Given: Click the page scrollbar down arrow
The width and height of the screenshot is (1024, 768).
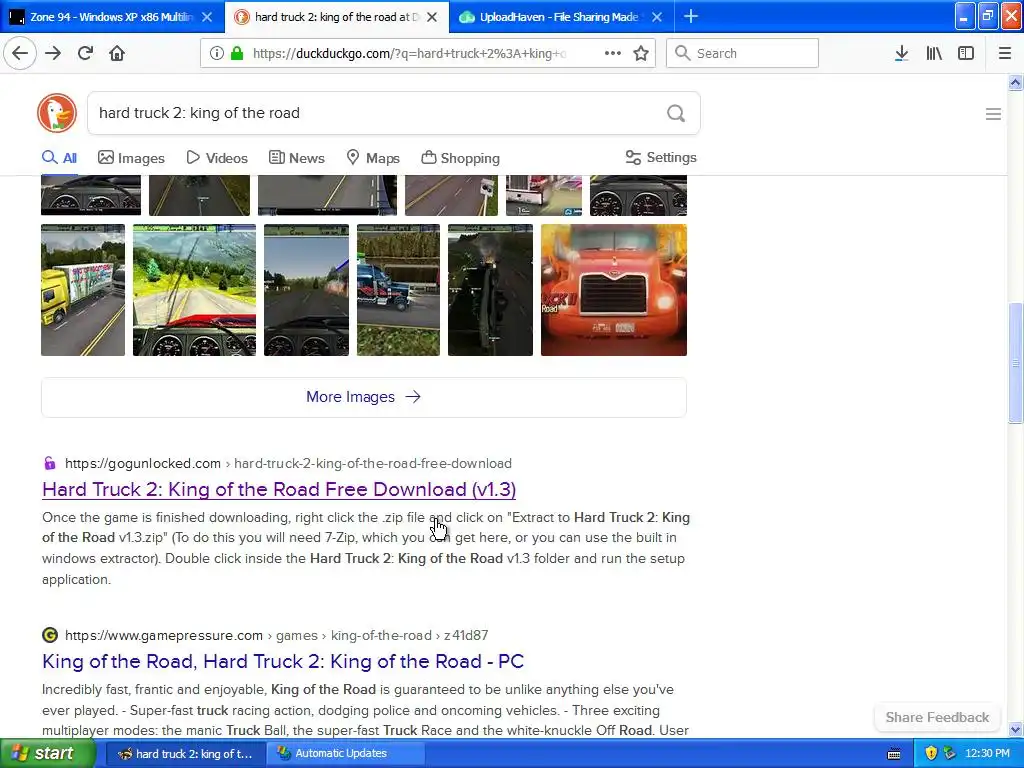Looking at the screenshot, I should coord(1015,729).
